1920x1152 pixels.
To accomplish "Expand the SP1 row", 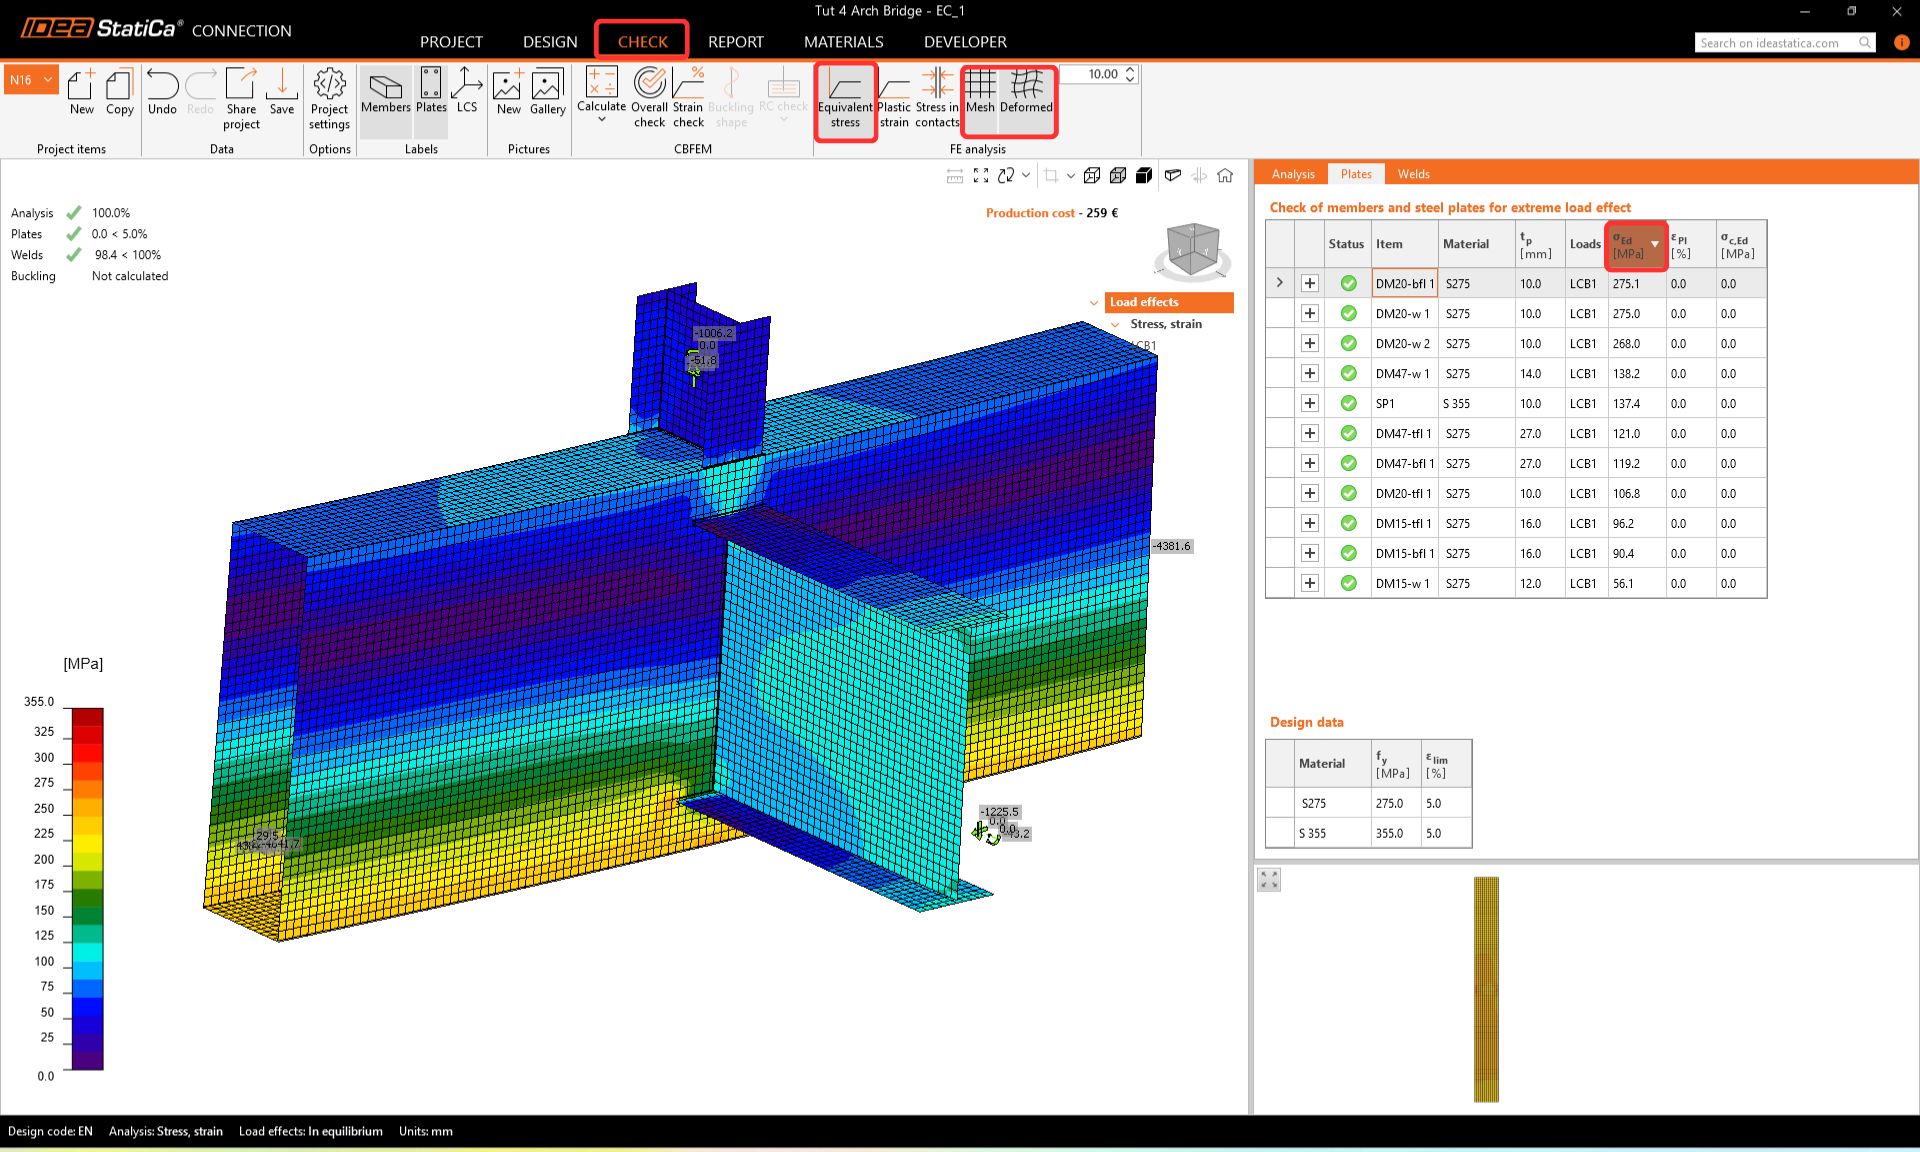I will 1309,404.
